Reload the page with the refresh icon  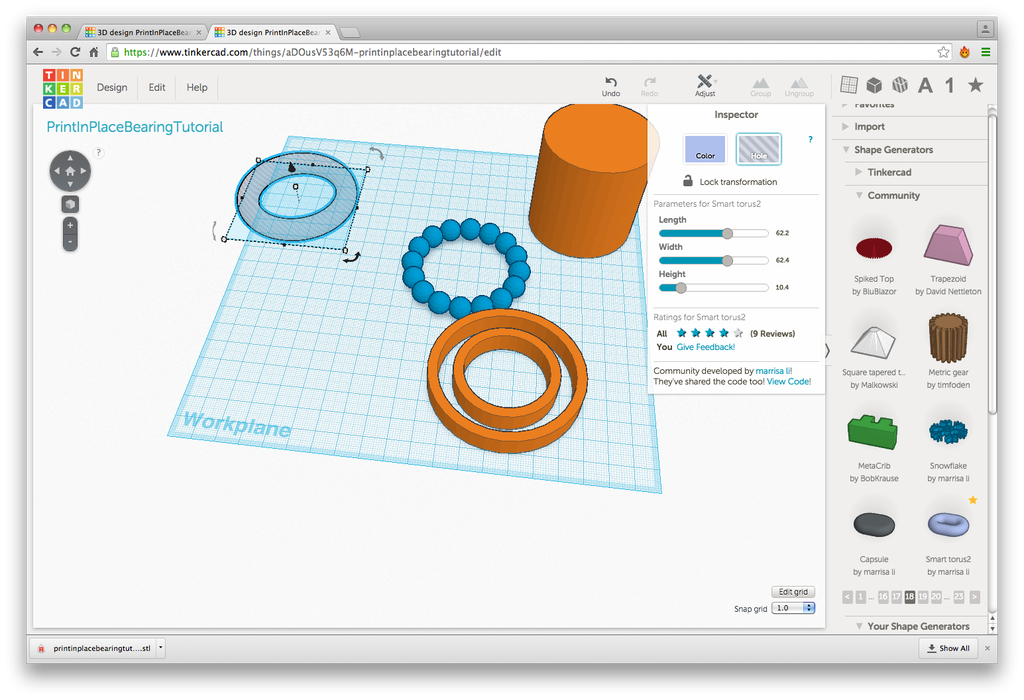pos(75,52)
